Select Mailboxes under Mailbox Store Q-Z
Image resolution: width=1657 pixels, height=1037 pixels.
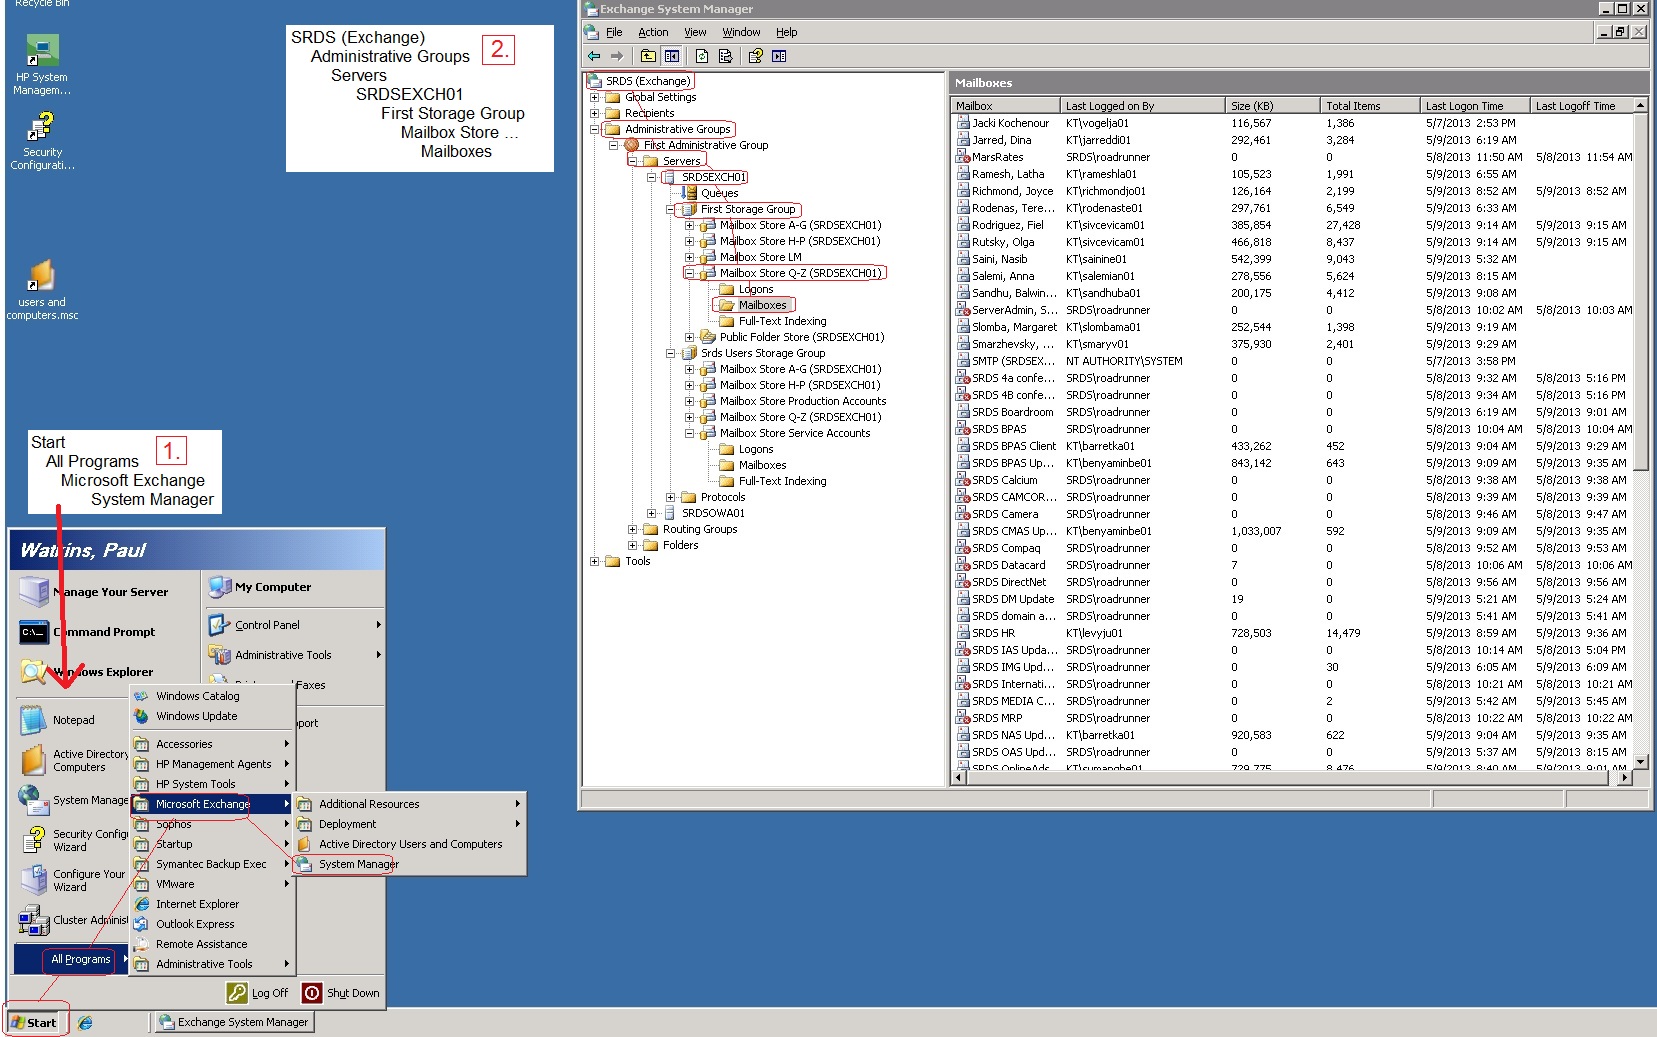click(762, 305)
